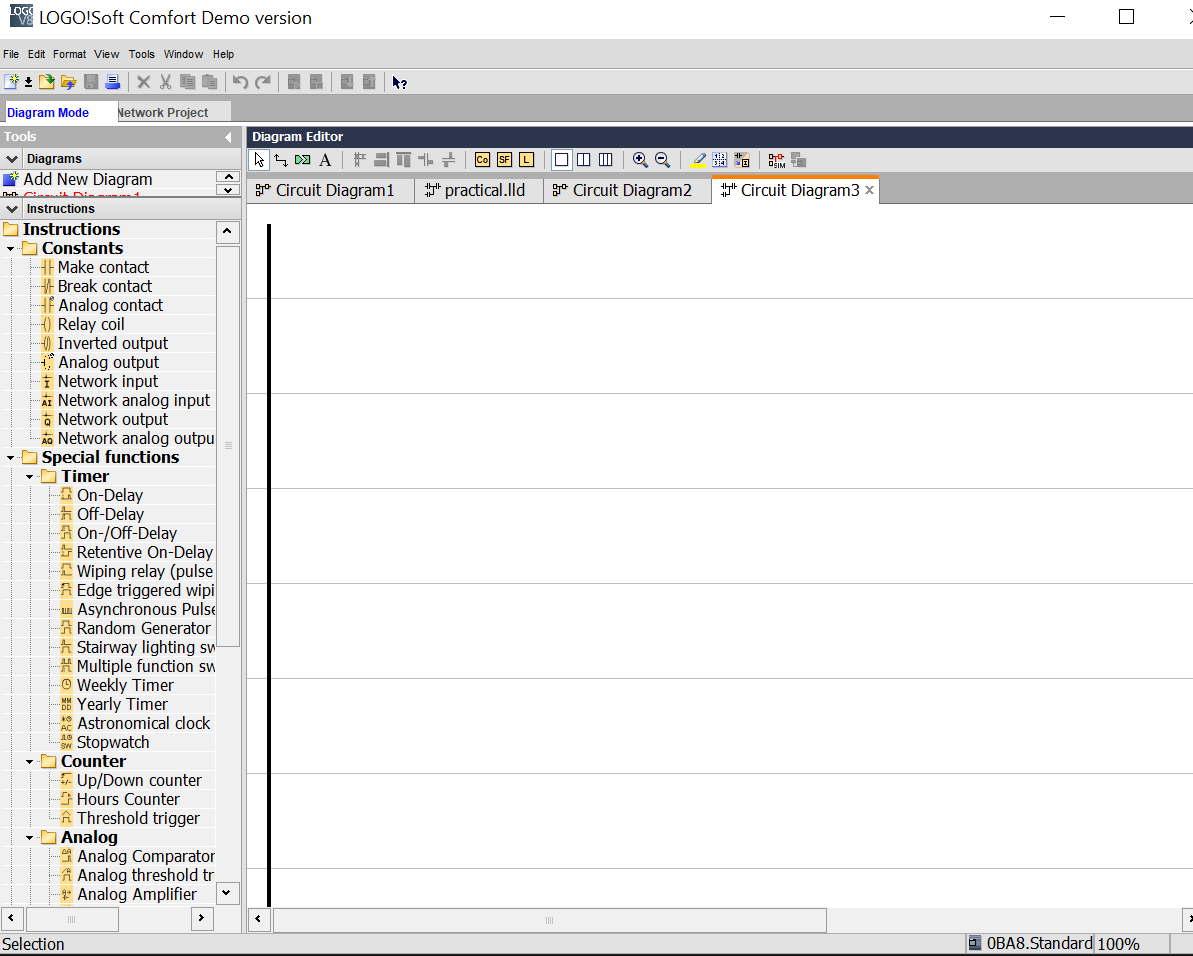Screen dimensions: 1193x956
Task: Click the Undo arrow icon
Action: [x=240, y=82]
